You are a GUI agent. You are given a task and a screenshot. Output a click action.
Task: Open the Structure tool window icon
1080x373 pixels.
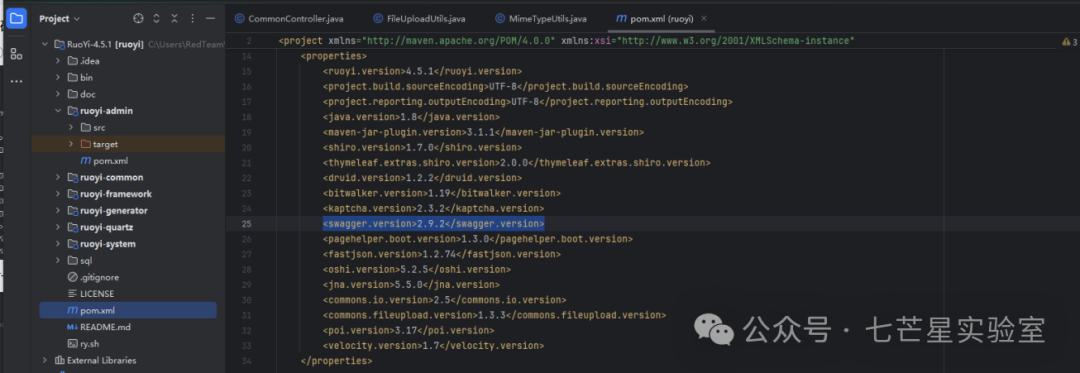pyautogui.click(x=17, y=54)
